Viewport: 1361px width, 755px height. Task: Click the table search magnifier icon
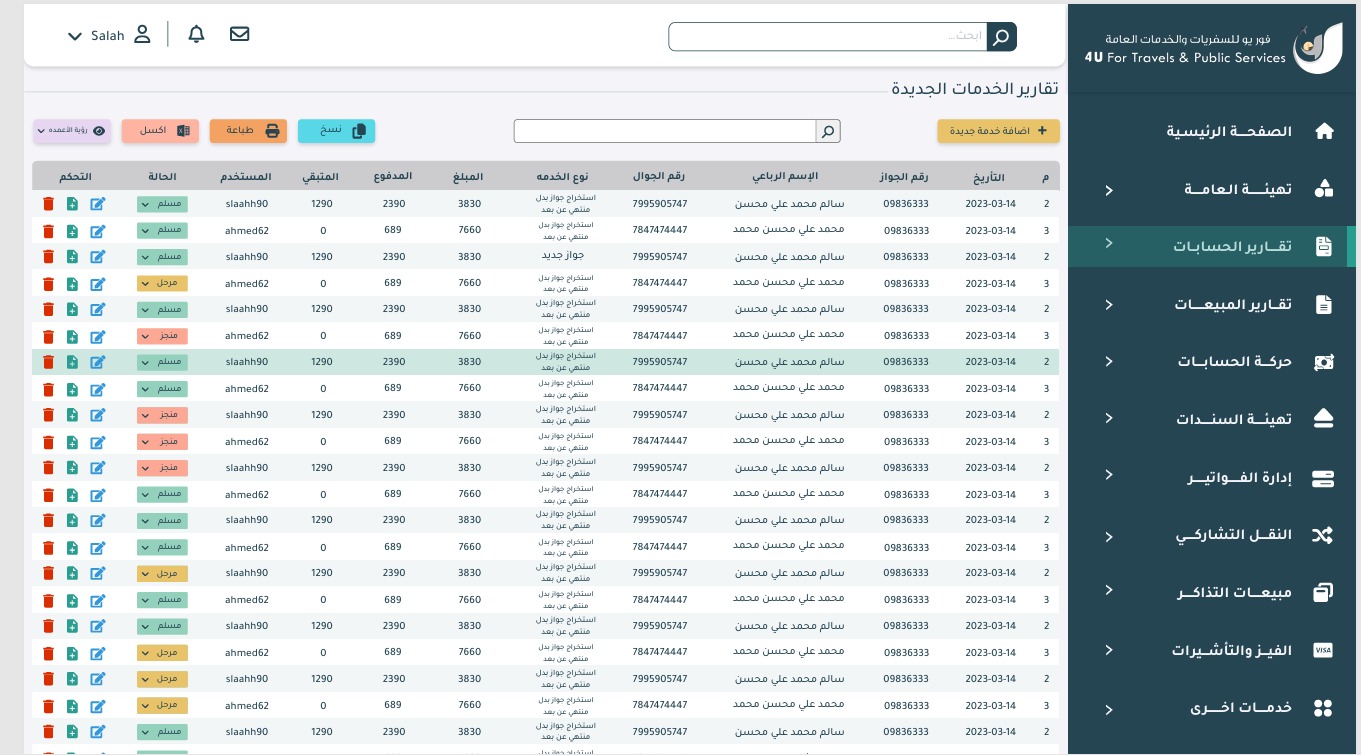[828, 131]
